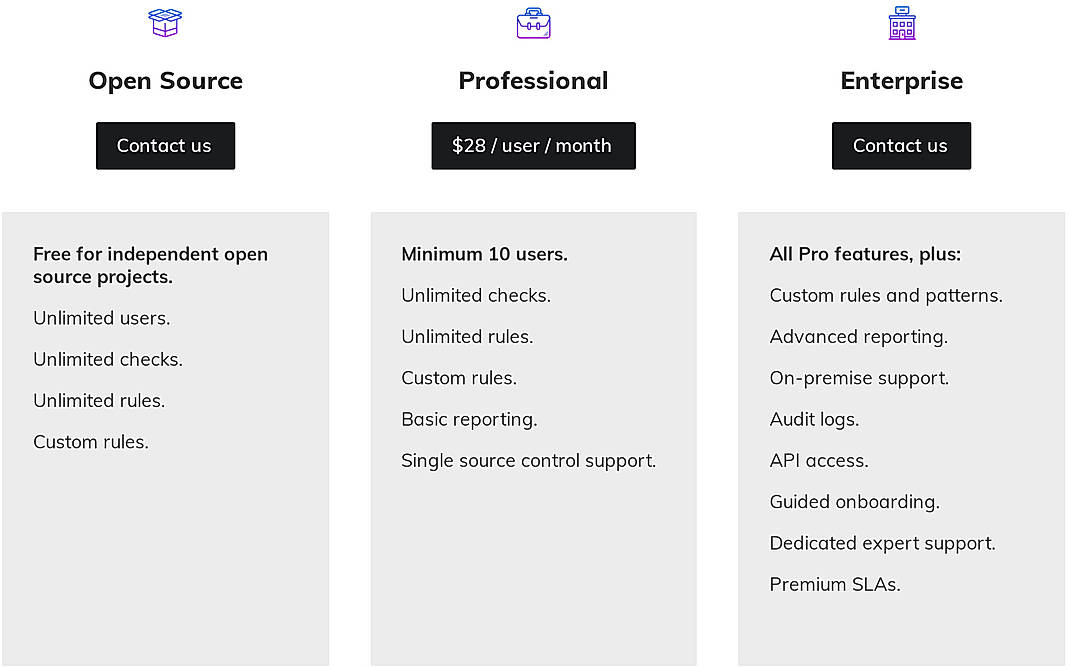Click Unlimited checks in Open Source column

(107, 359)
